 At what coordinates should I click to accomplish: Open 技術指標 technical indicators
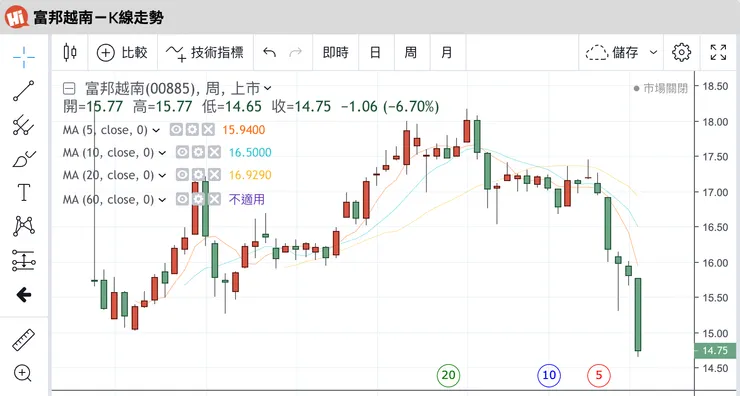(204, 52)
